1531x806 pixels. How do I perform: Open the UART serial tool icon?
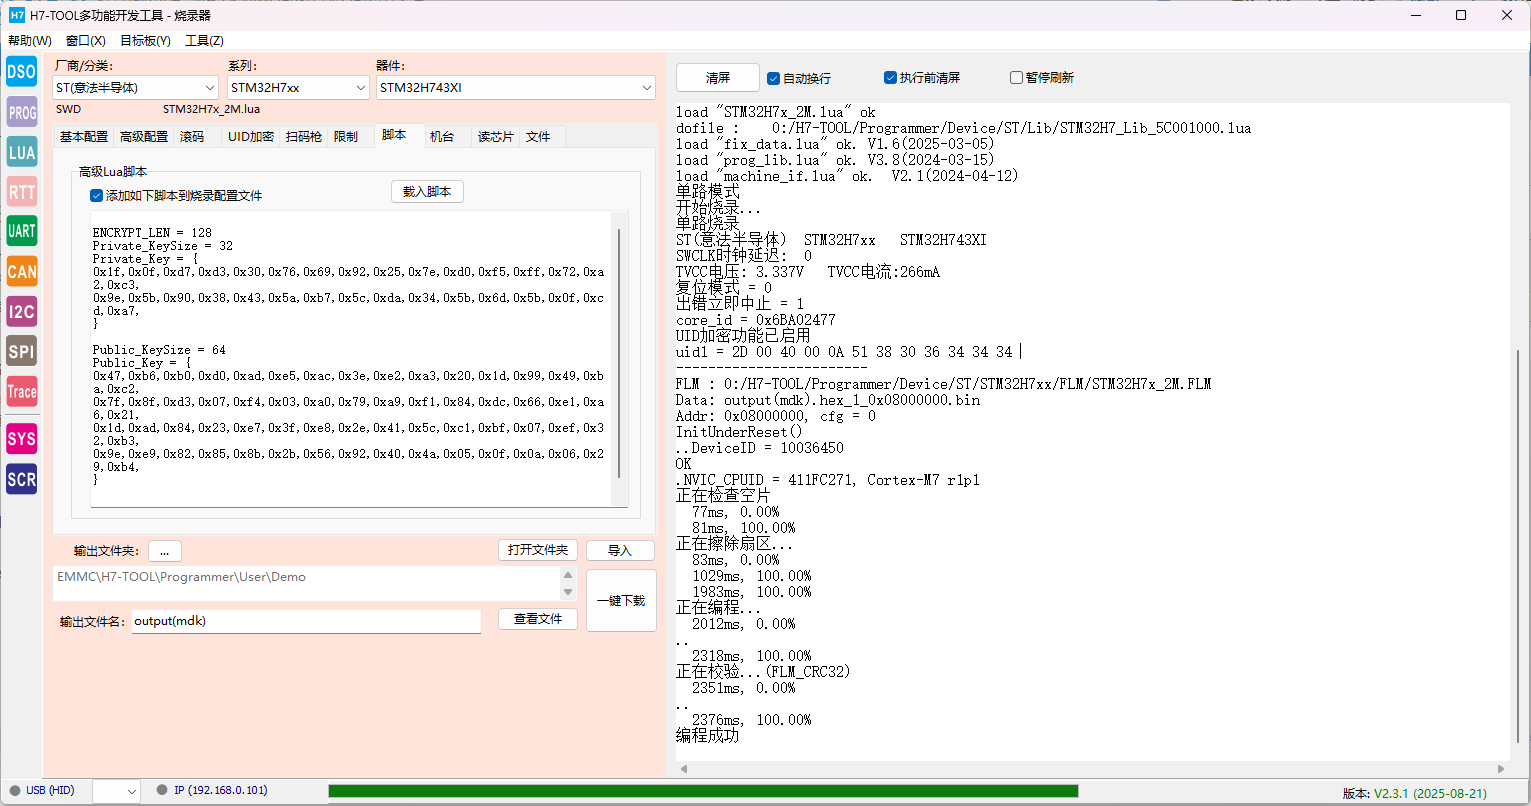(21, 231)
